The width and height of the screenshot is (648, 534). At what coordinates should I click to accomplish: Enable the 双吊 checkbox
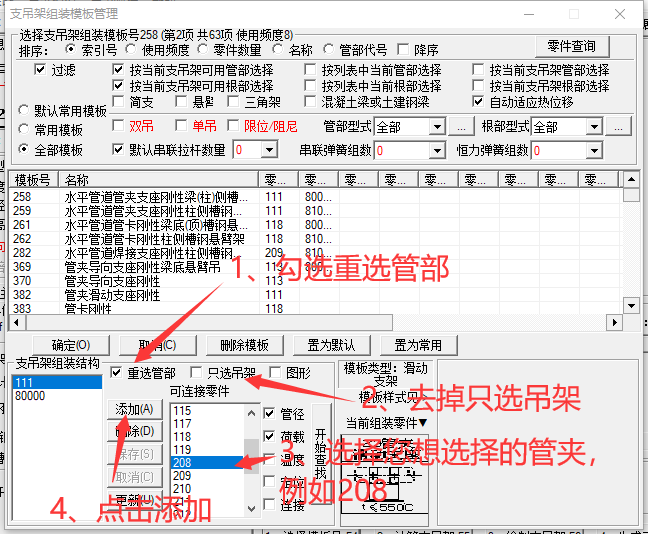click(119, 127)
